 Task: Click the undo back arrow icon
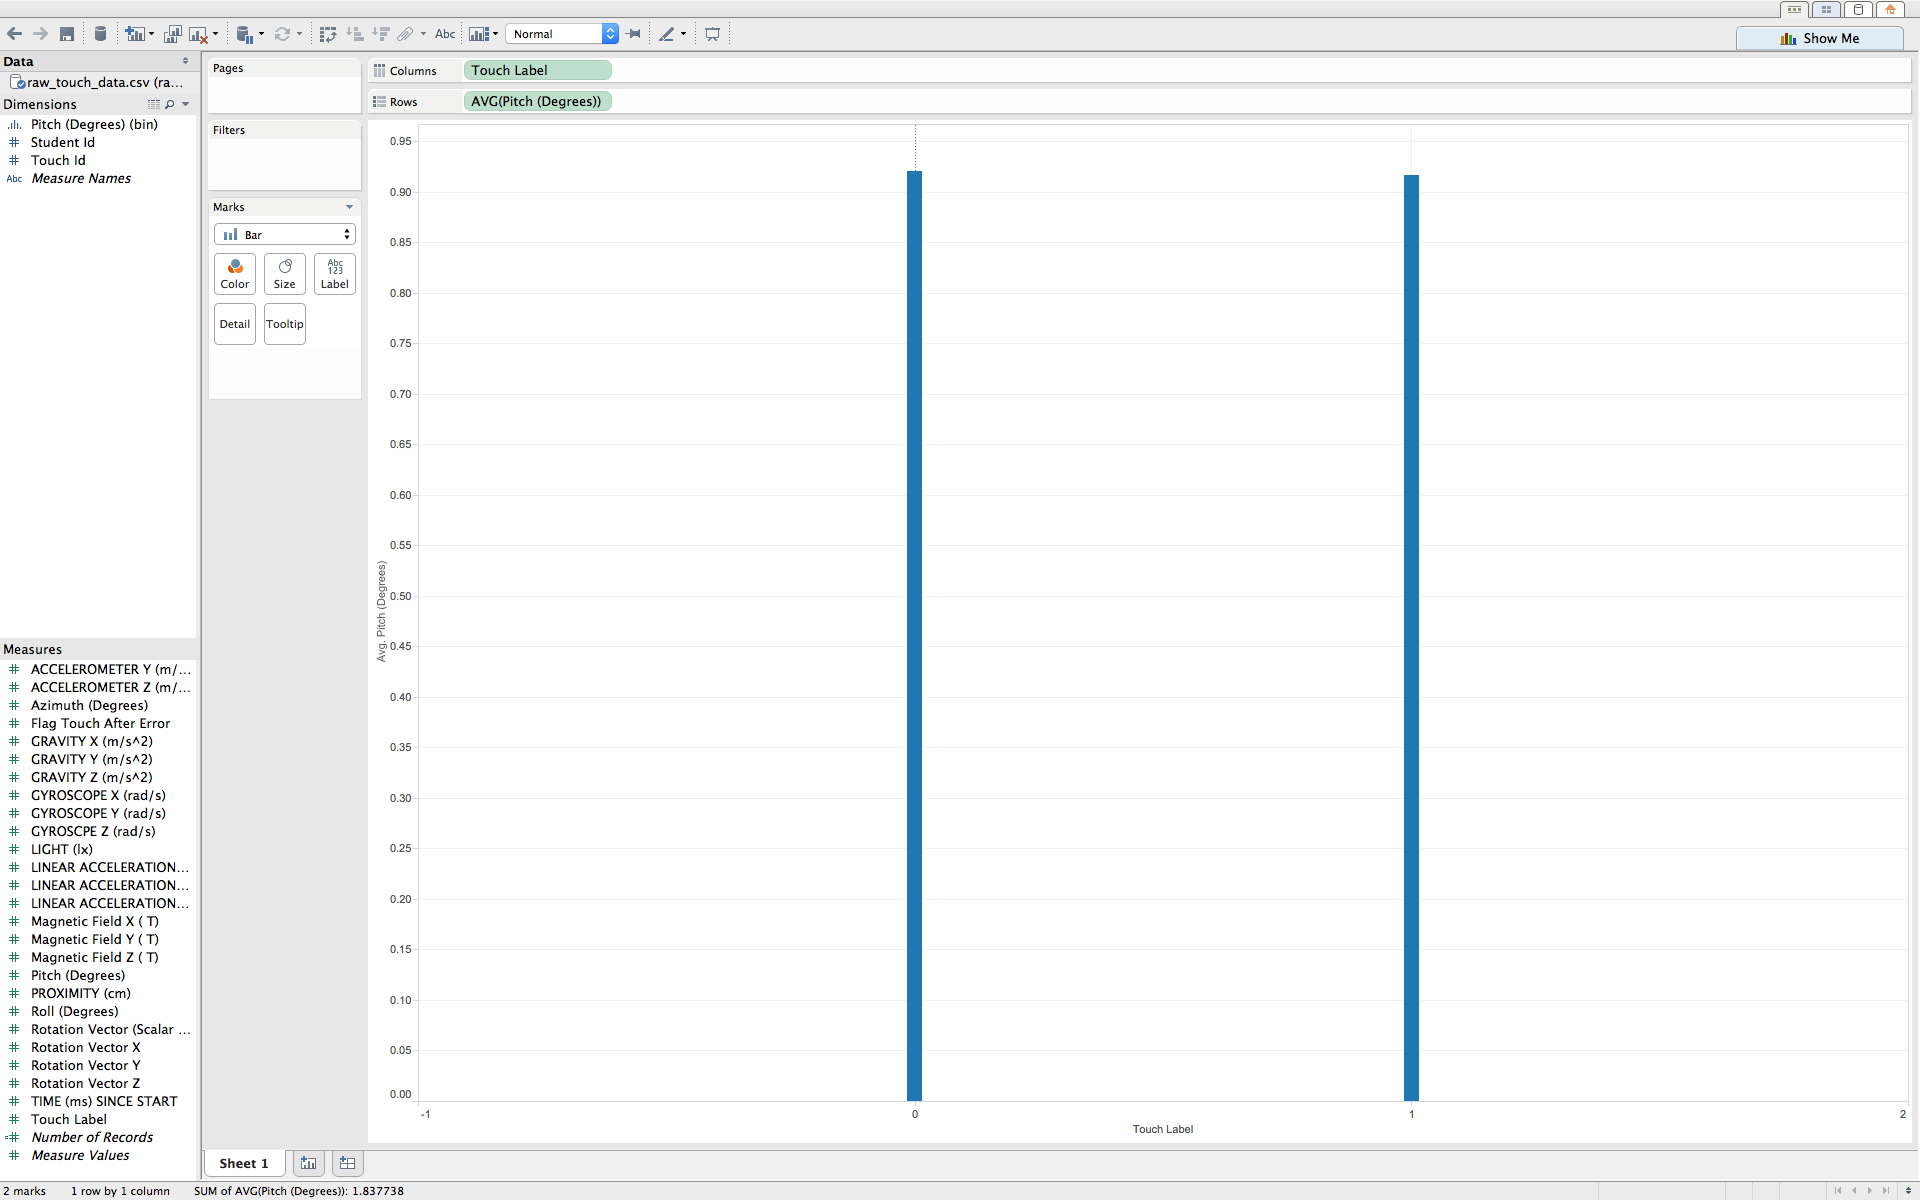[14, 34]
